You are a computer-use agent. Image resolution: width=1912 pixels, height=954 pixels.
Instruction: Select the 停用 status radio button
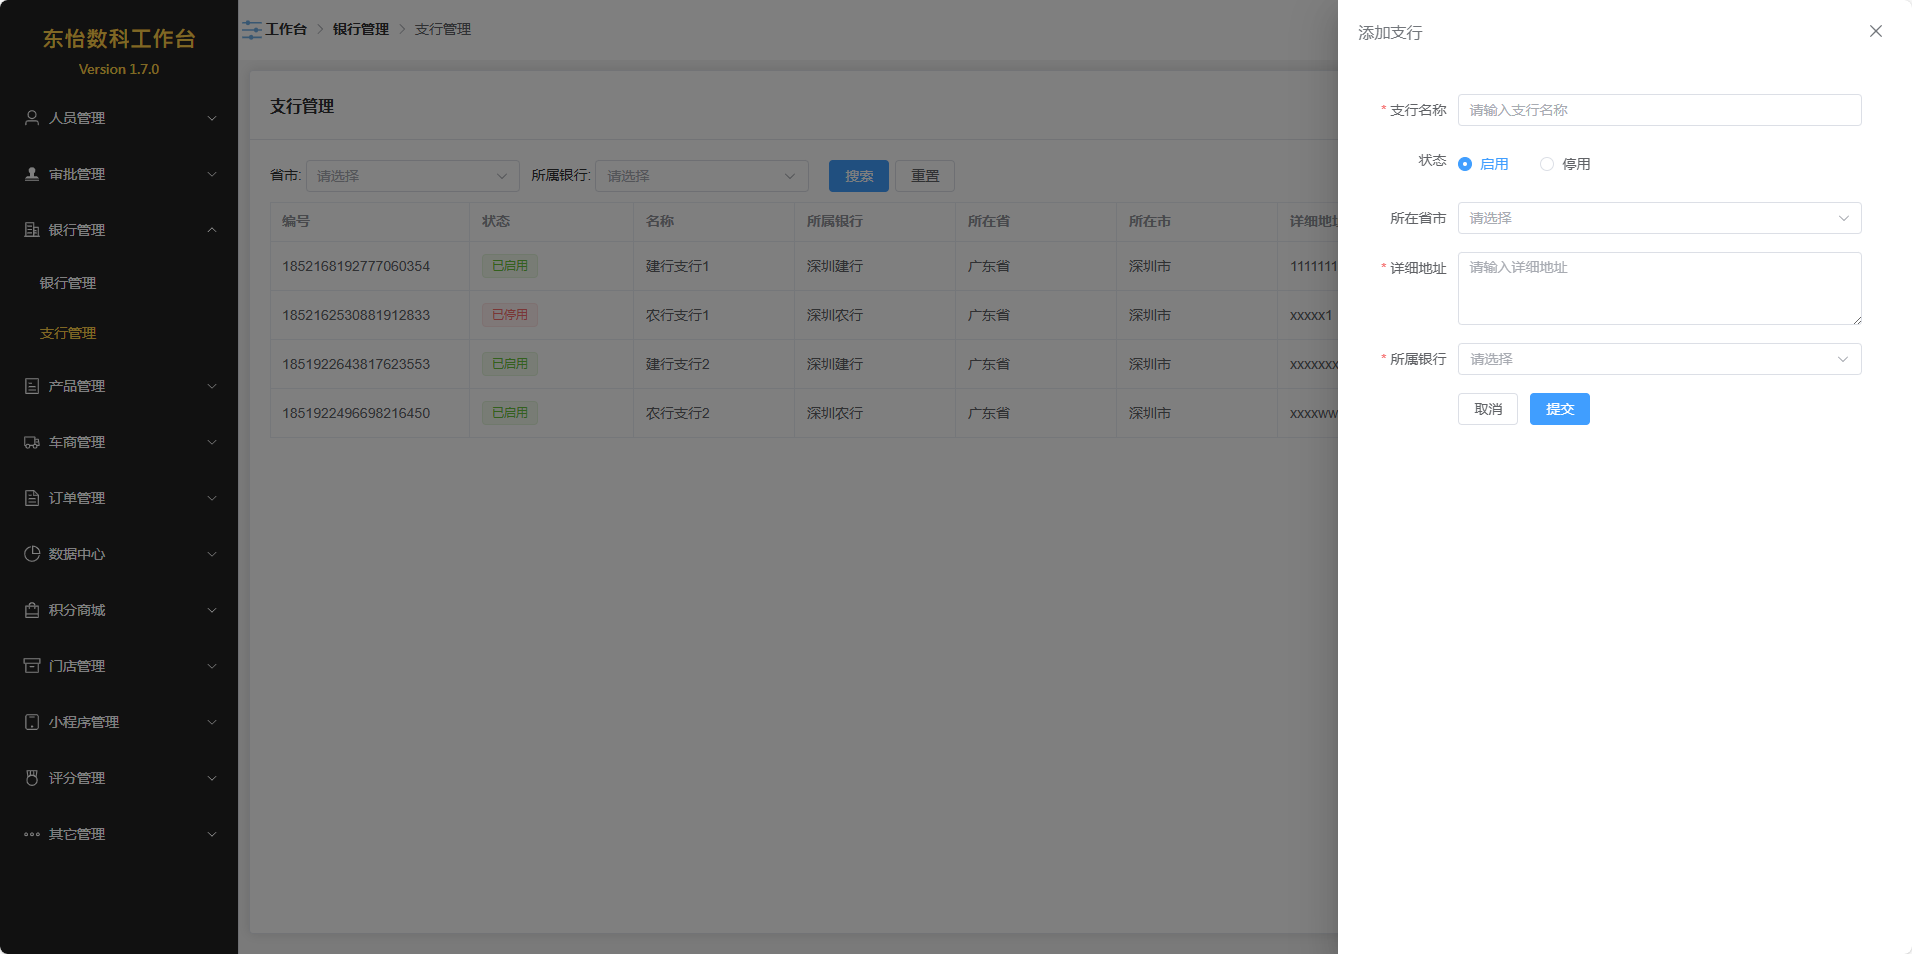1547,164
